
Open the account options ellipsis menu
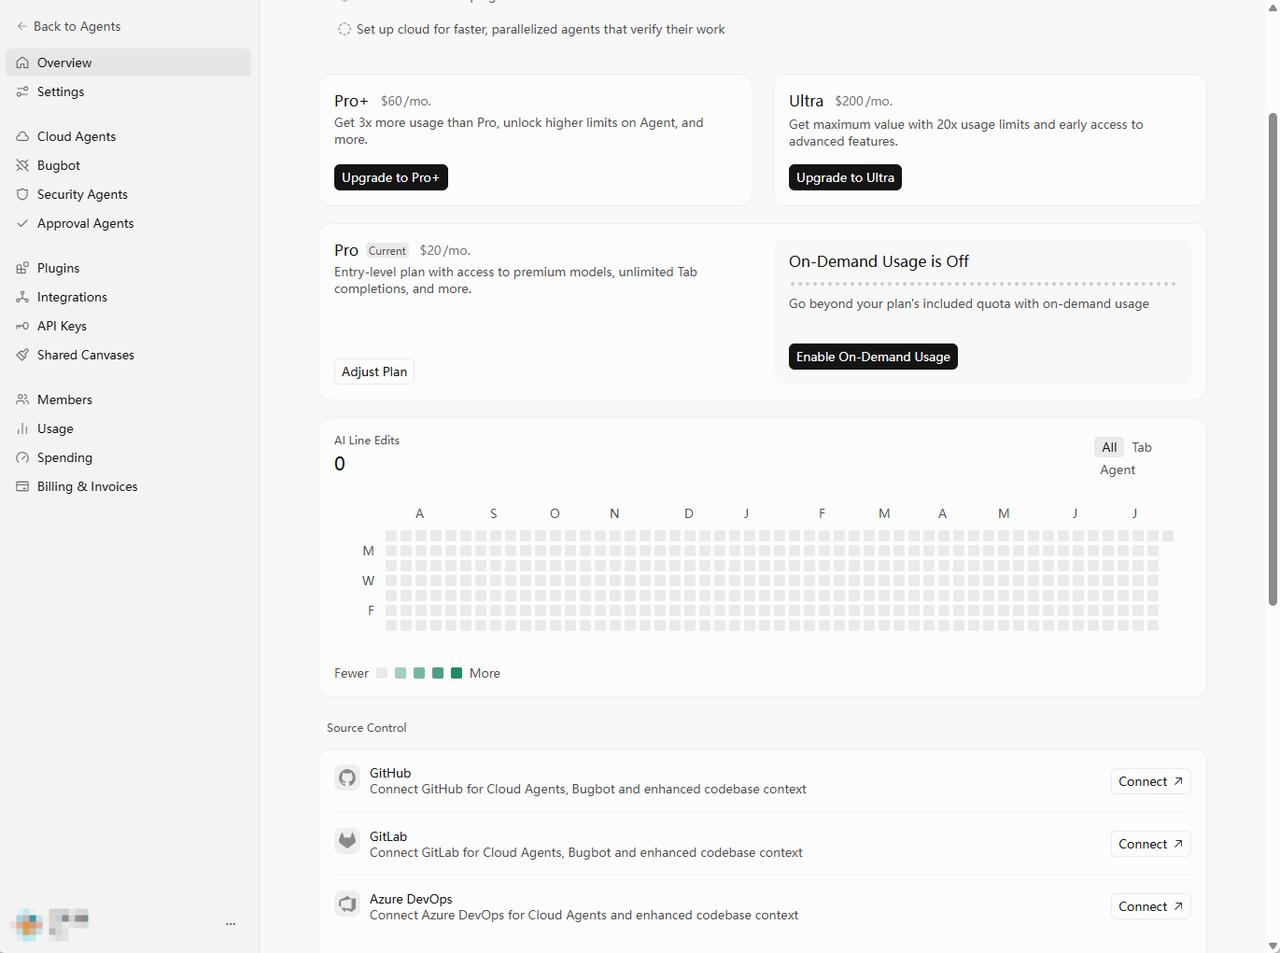pos(231,924)
